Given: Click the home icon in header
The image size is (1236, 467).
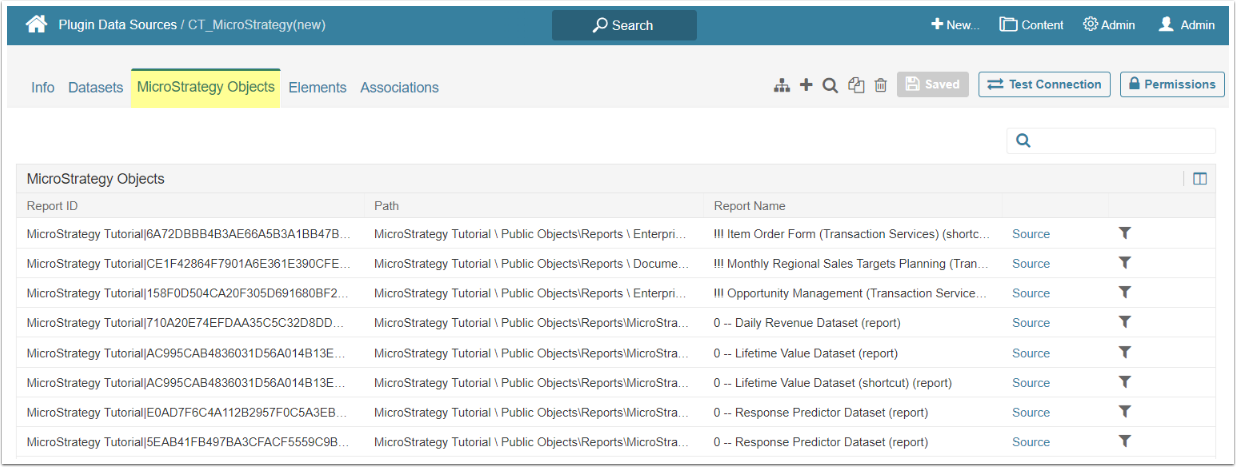Looking at the screenshot, I should coord(36,25).
